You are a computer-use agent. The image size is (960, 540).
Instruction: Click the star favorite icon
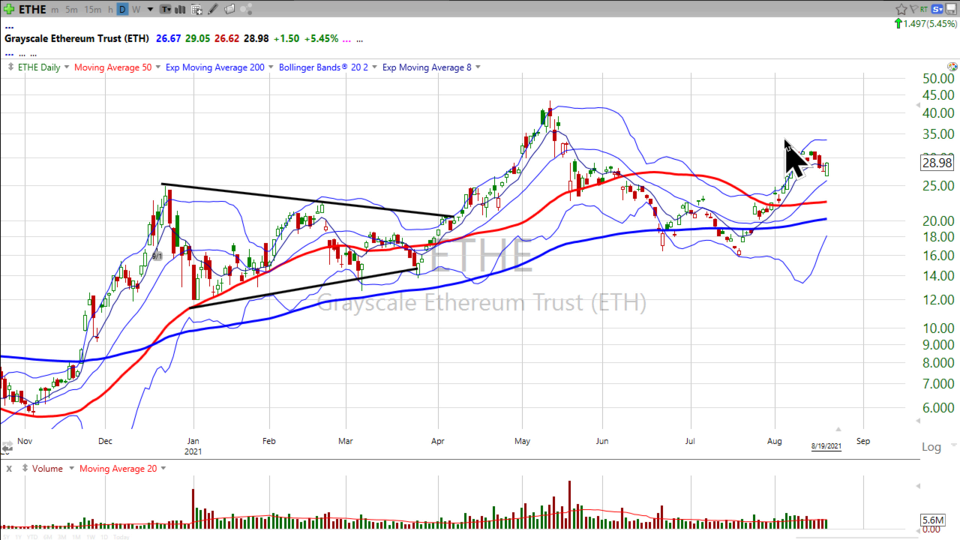click(x=901, y=9)
